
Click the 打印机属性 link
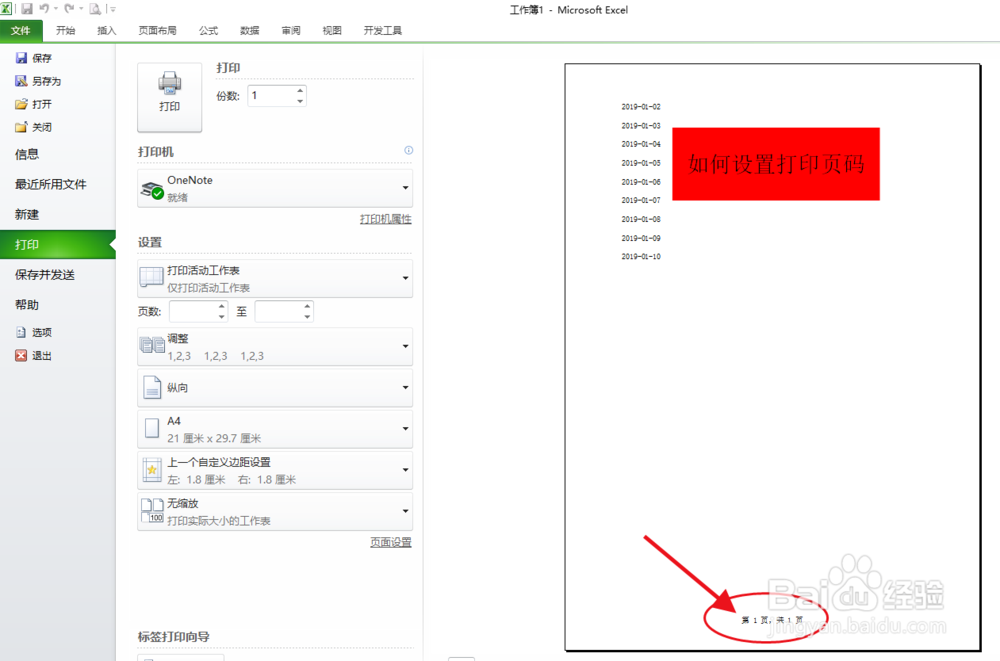click(385, 218)
